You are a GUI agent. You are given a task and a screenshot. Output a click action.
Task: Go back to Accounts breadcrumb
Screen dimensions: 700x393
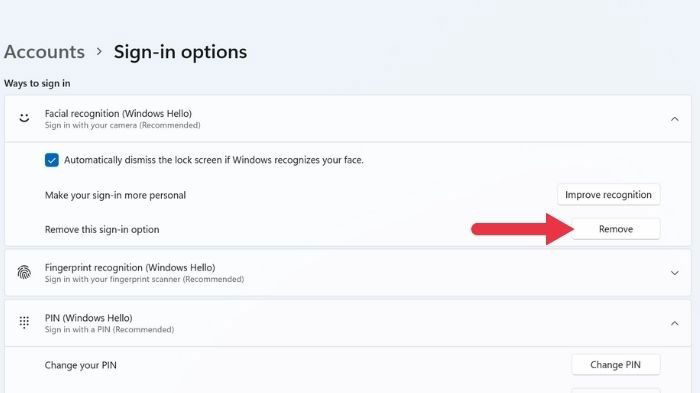45,52
